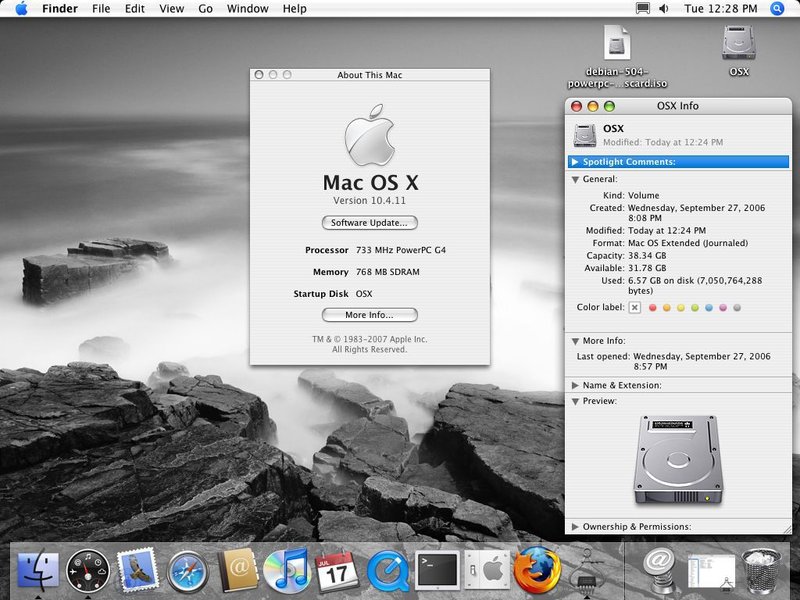Open the Edit menu

coord(135,9)
